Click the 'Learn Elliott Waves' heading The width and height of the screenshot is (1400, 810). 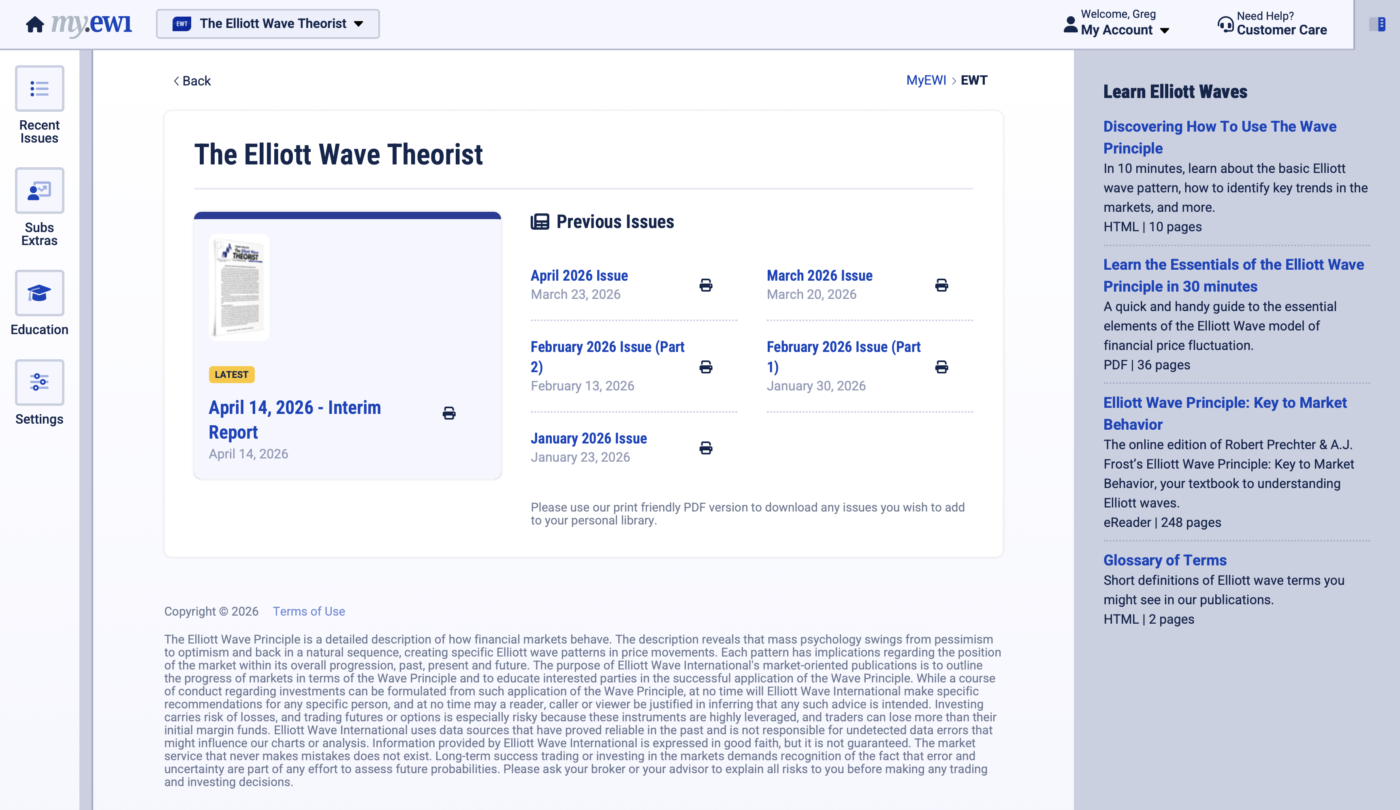pos(1175,92)
